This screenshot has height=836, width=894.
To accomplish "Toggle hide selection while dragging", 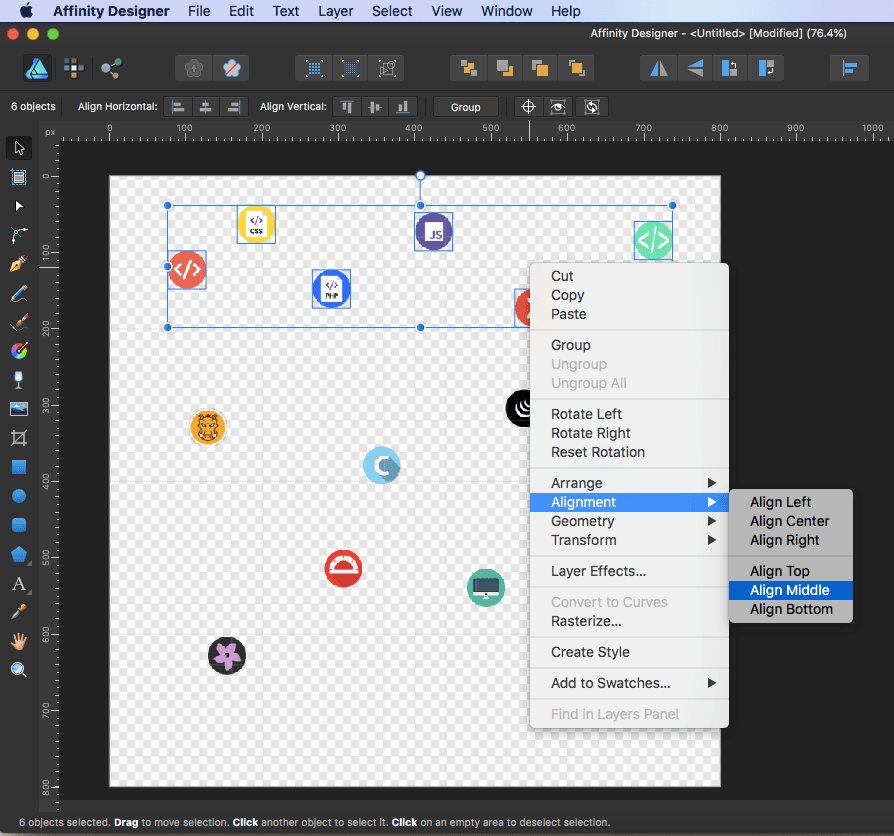I will (x=559, y=107).
